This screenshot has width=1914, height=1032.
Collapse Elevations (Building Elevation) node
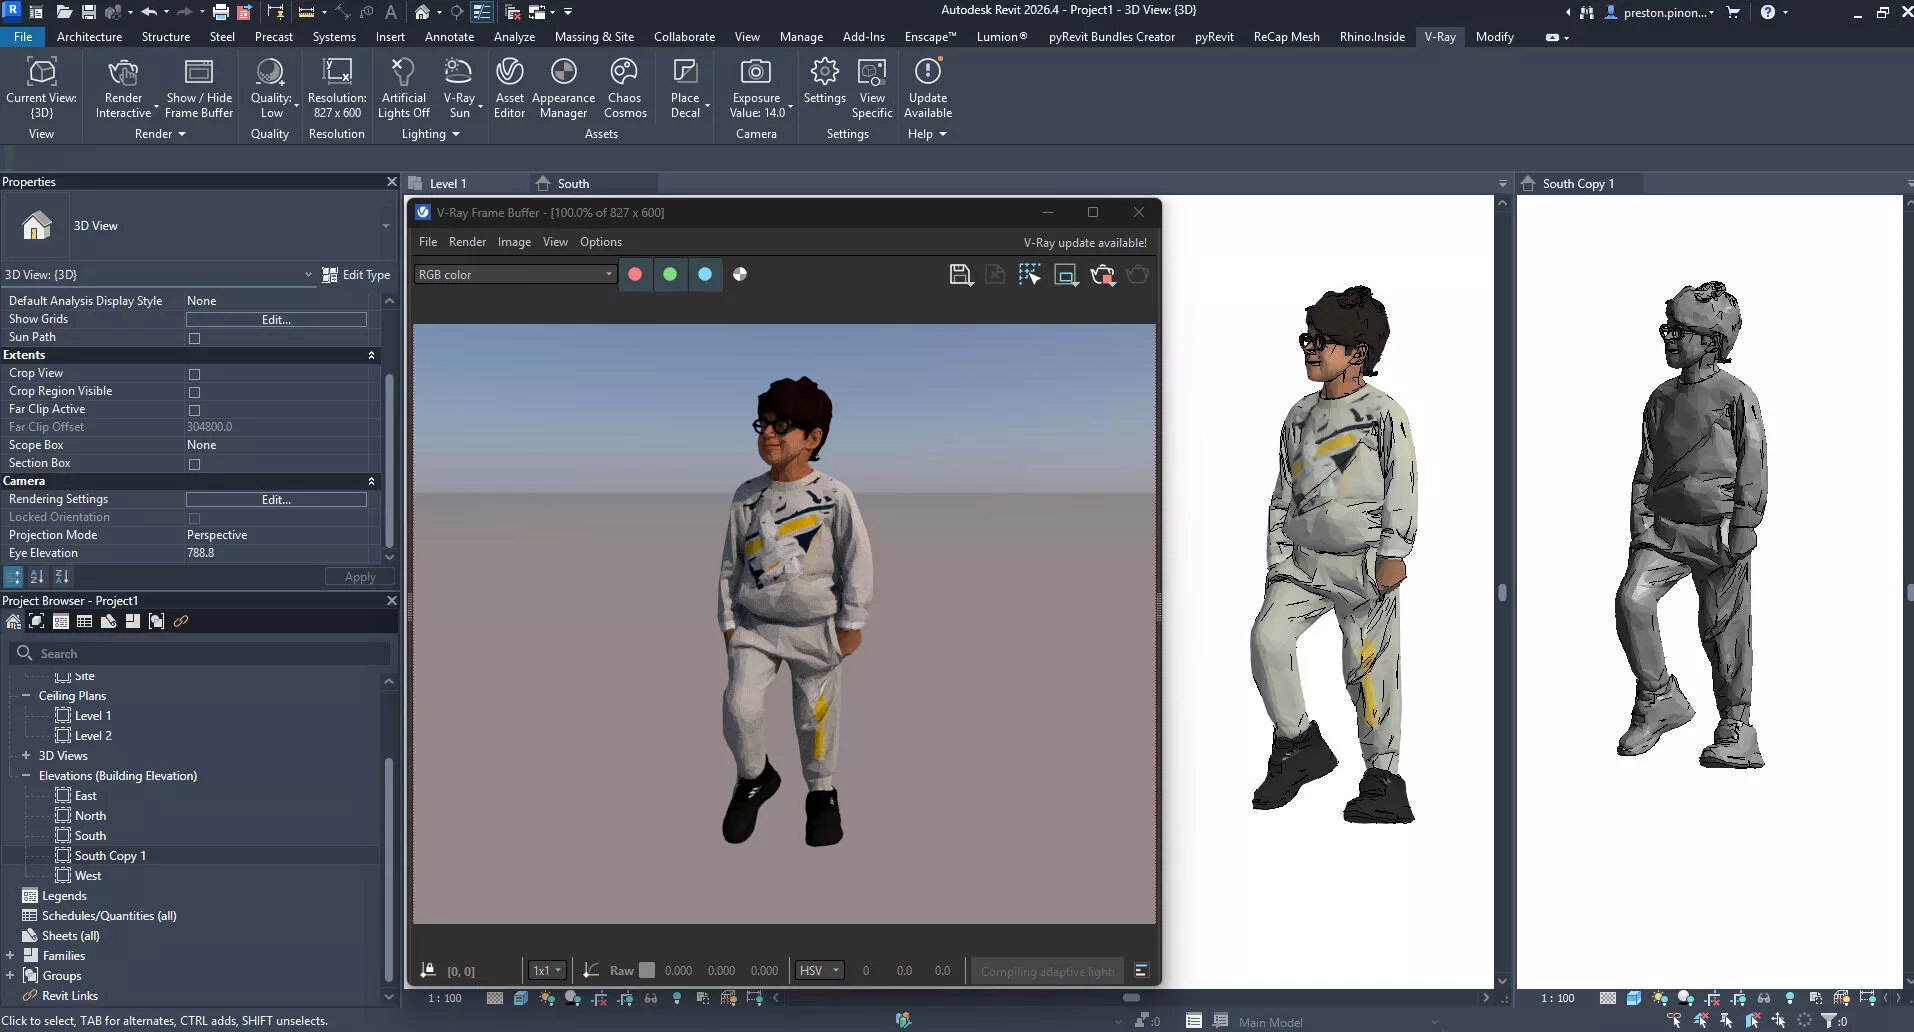tap(25, 775)
